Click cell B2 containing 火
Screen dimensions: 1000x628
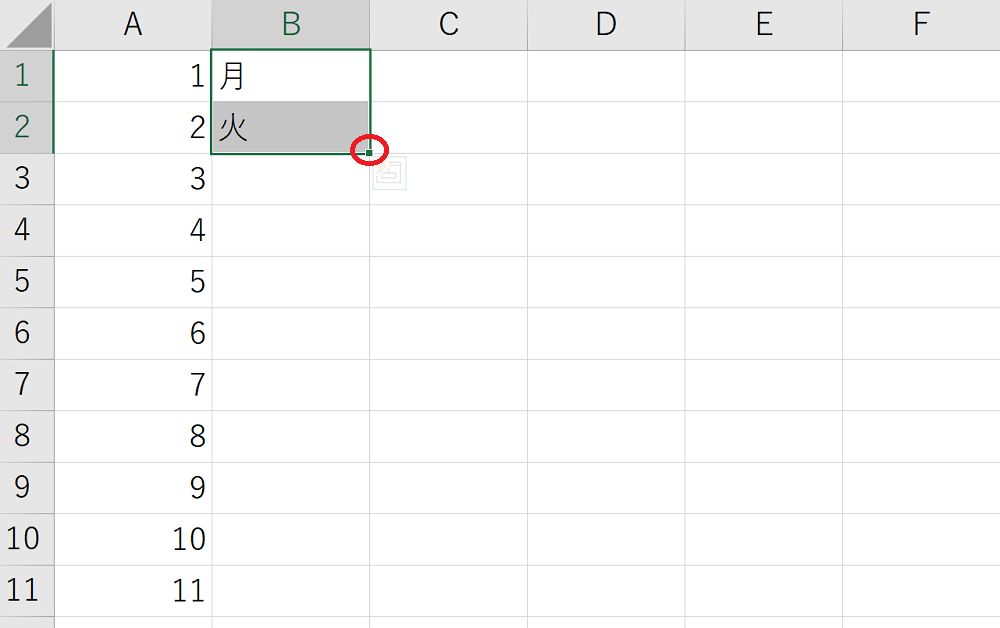291,128
